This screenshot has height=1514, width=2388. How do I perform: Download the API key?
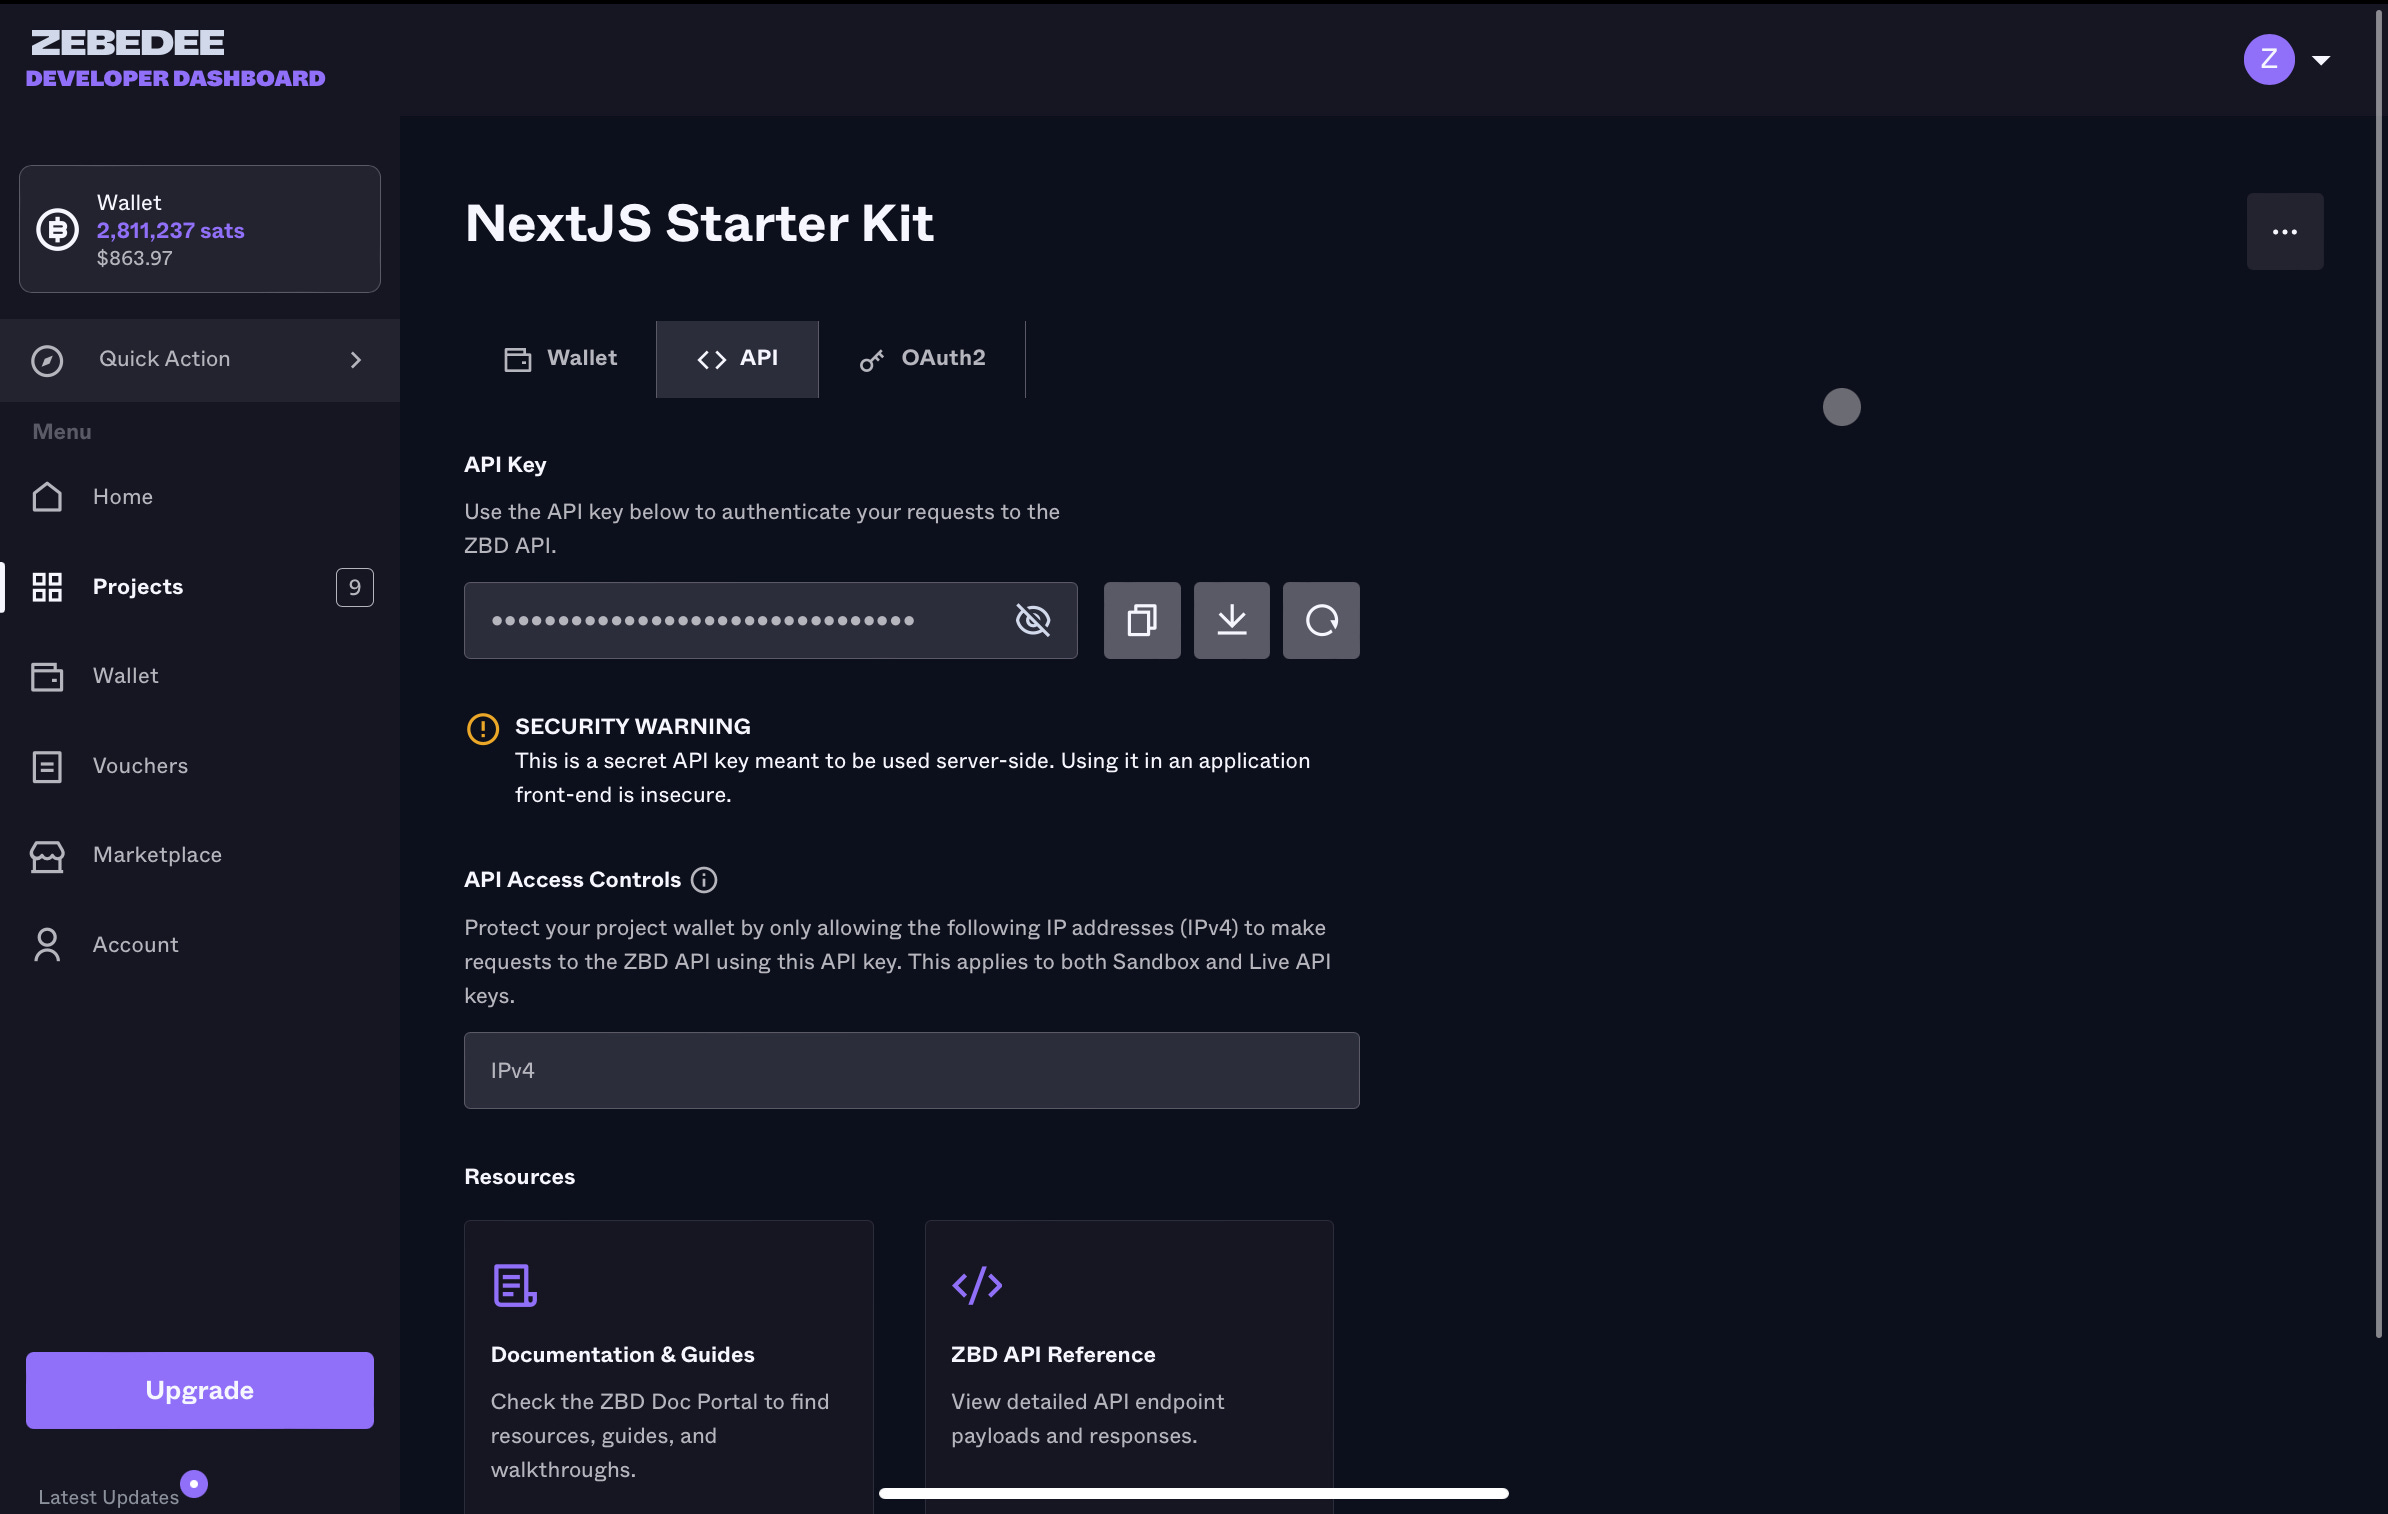pyautogui.click(x=1231, y=620)
